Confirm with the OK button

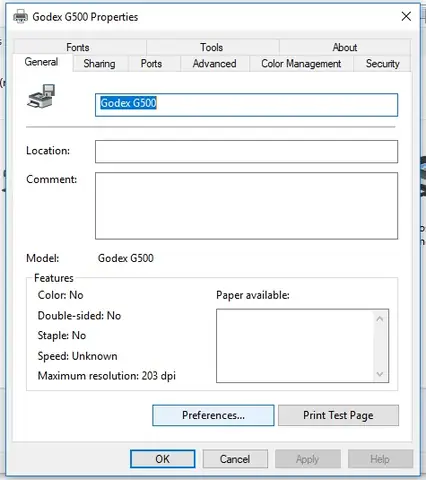point(163,459)
